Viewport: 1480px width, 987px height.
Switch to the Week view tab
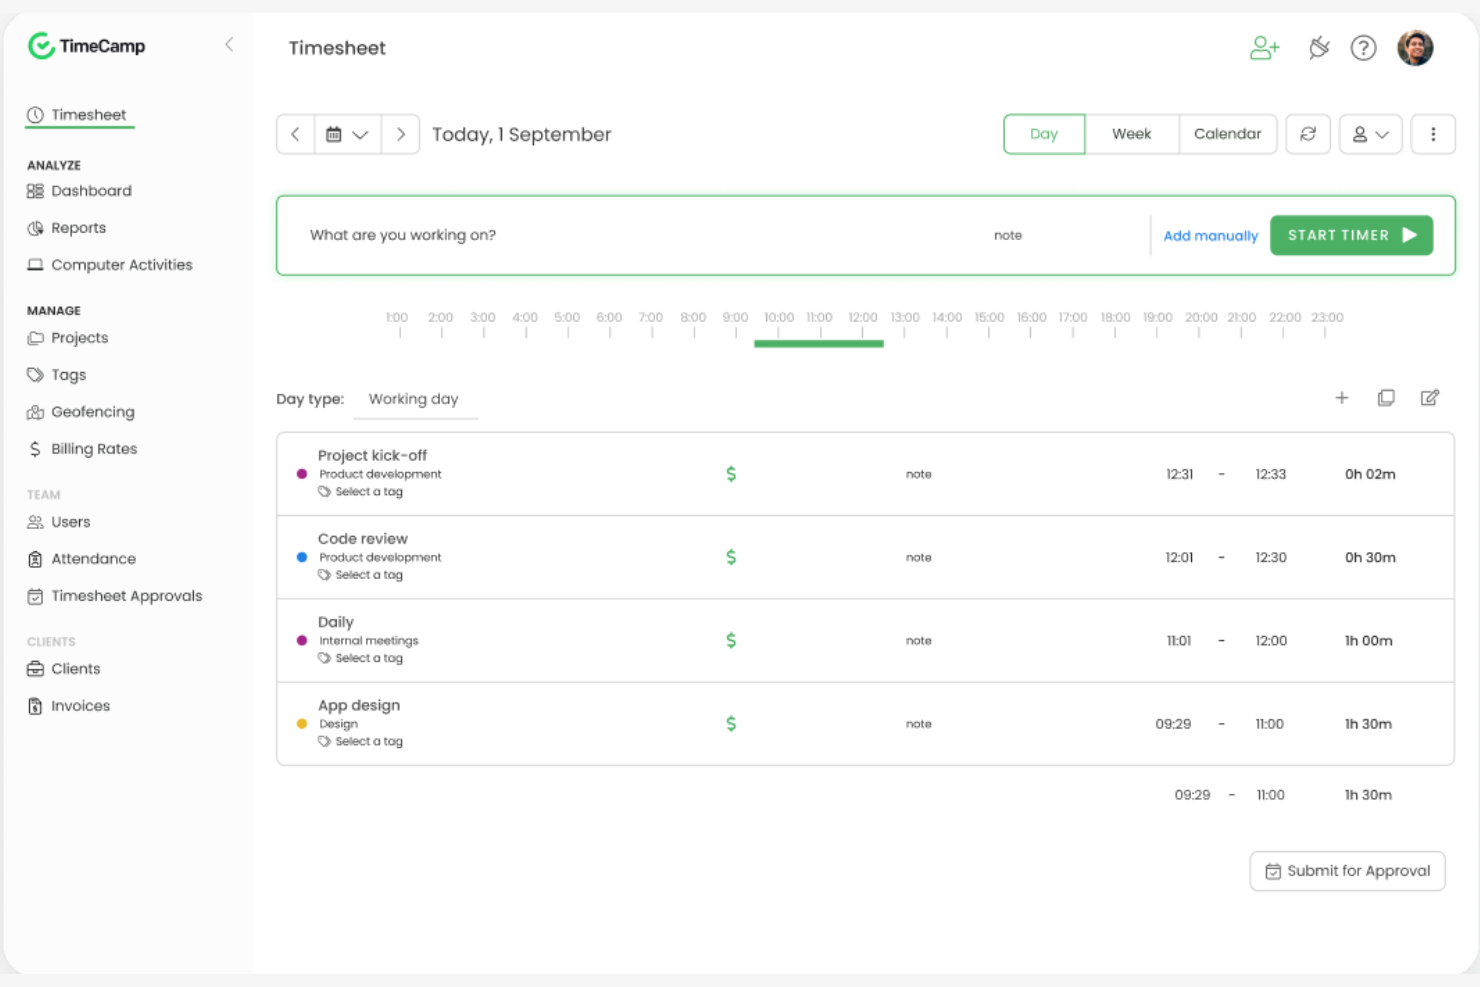pyautogui.click(x=1132, y=133)
